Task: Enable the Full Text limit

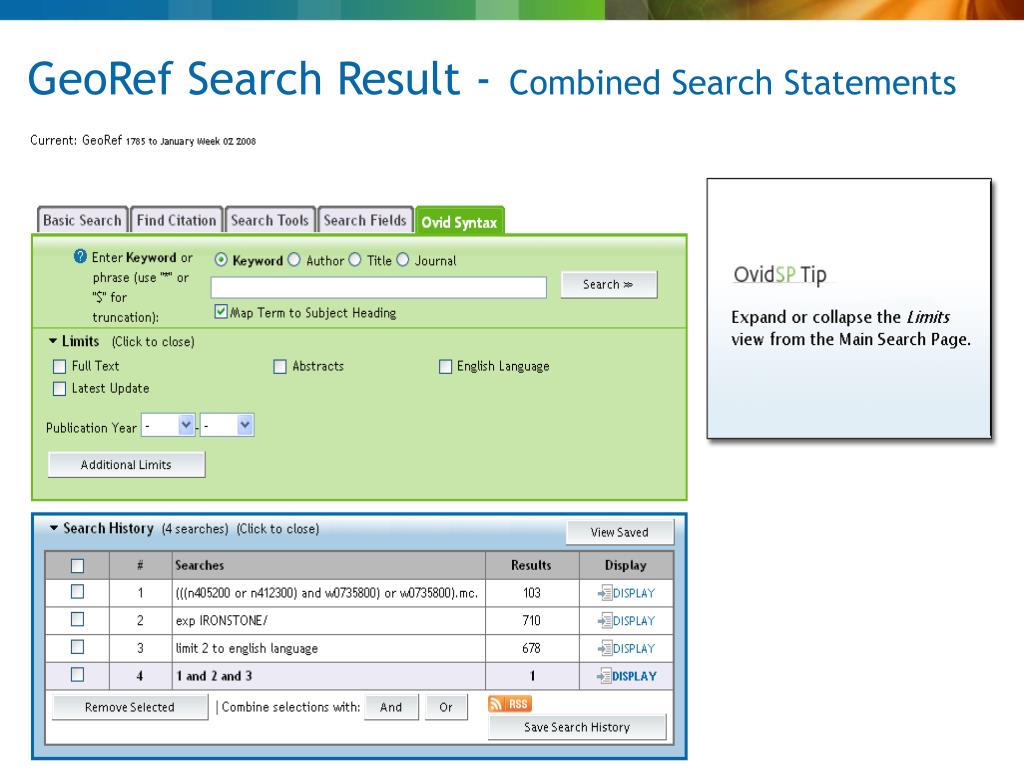Action: (x=59, y=366)
